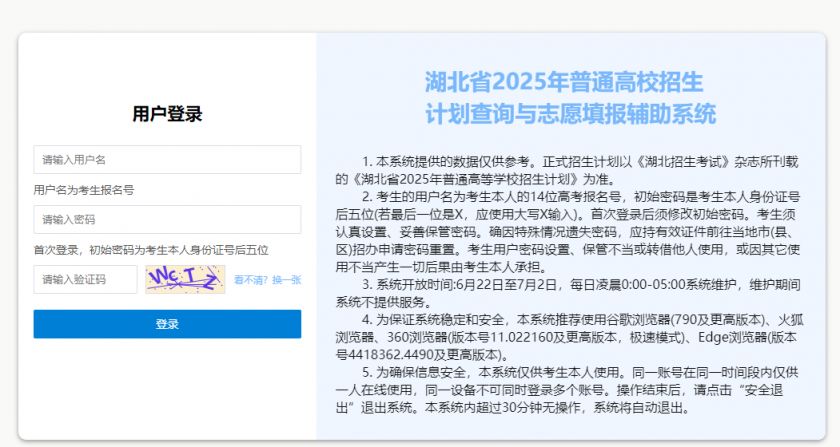
Task: Click the hint text 用户名为考生报名号
Action: [84, 190]
